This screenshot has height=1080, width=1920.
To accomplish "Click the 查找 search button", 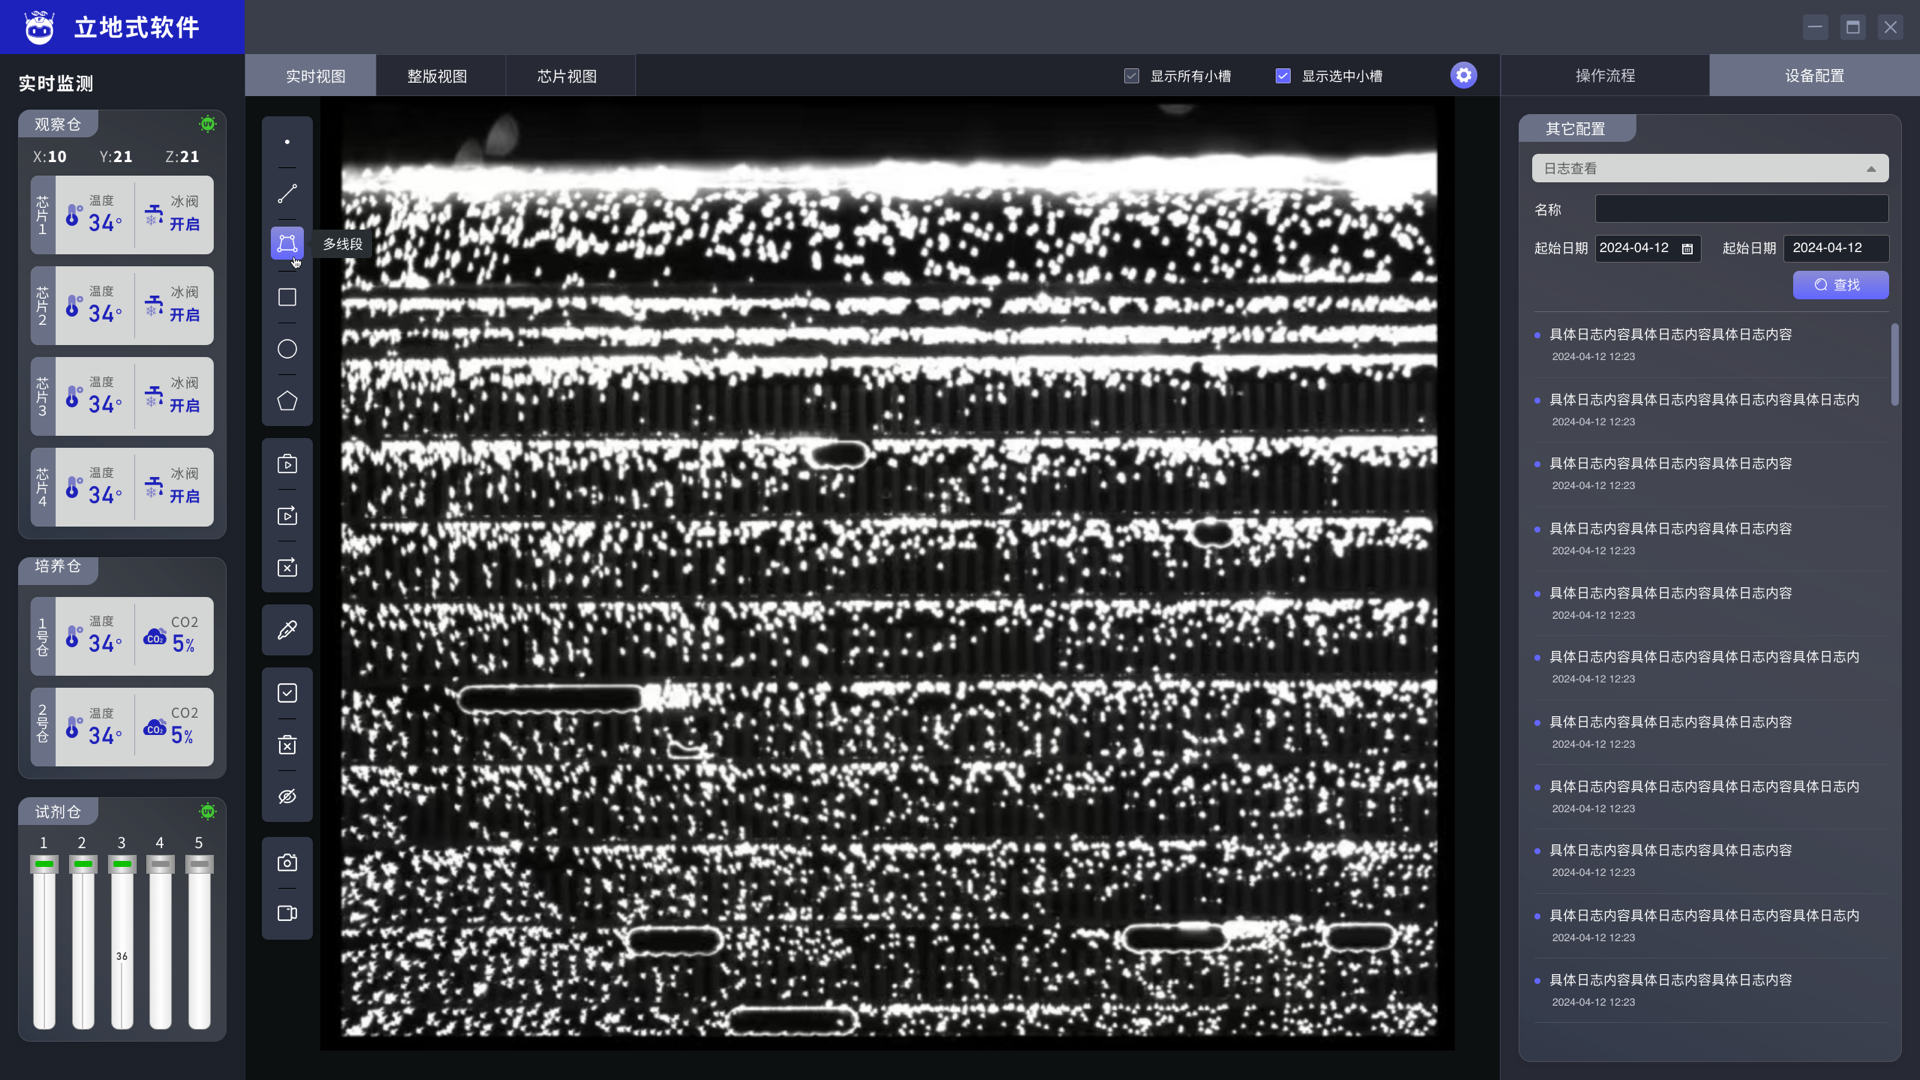I will click(x=1840, y=285).
